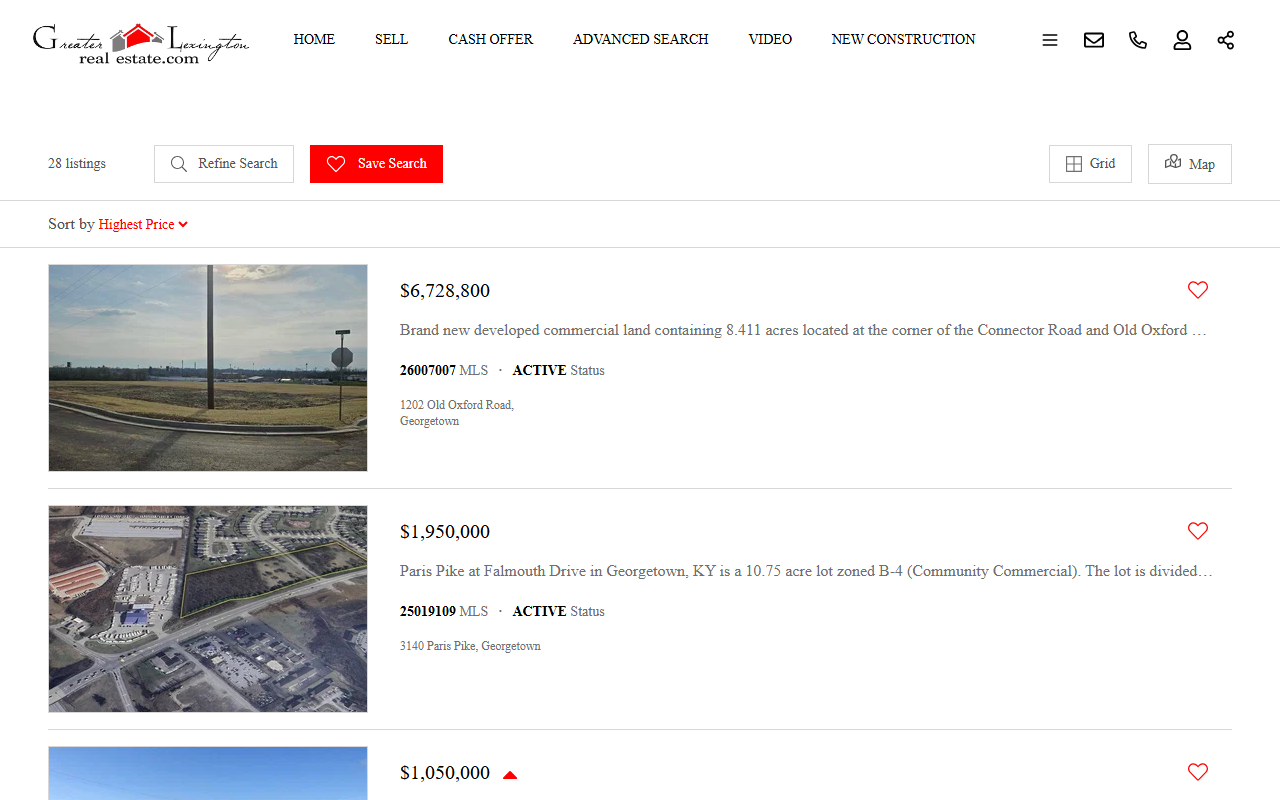Screen dimensions: 1280x800
Task: Open the $1,950,000 price link
Action: 445,532
